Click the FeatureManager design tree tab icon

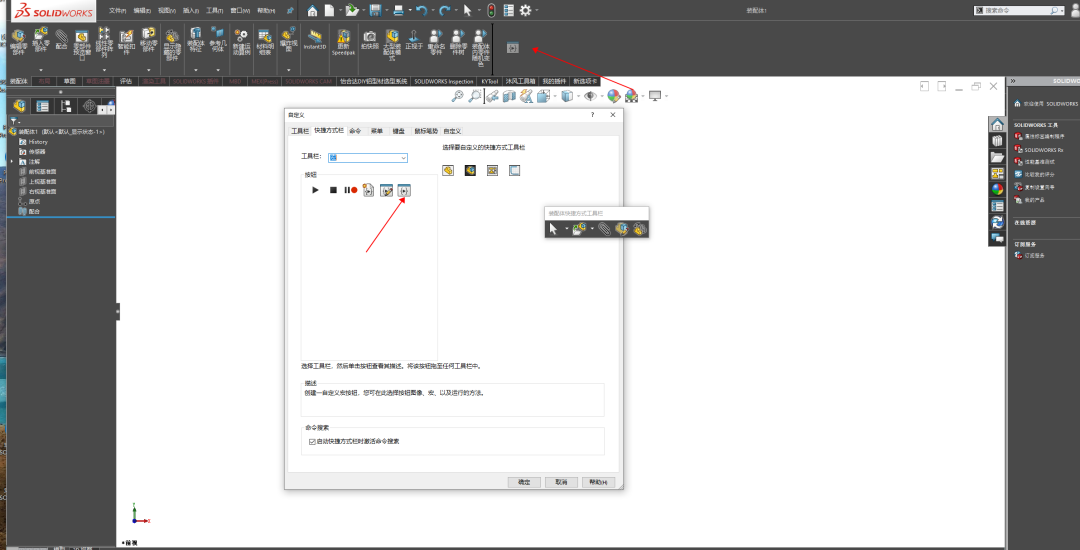21,106
